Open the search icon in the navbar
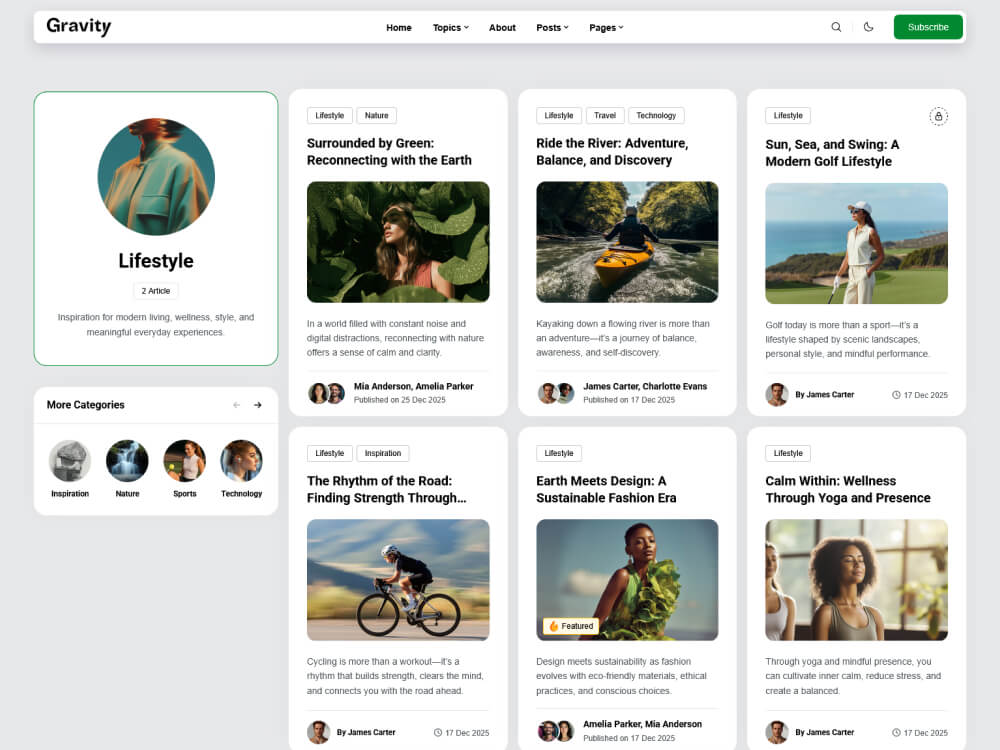This screenshot has width=1000, height=750. [x=836, y=27]
